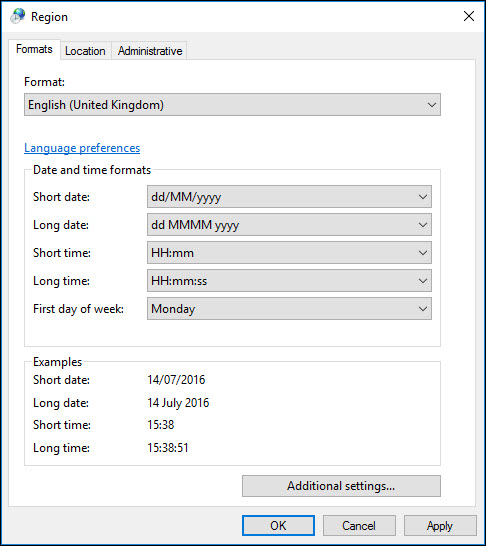Click the Region globe icon in title bar
The width and height of the screenshot is (486, 546).
pos(17,16)
